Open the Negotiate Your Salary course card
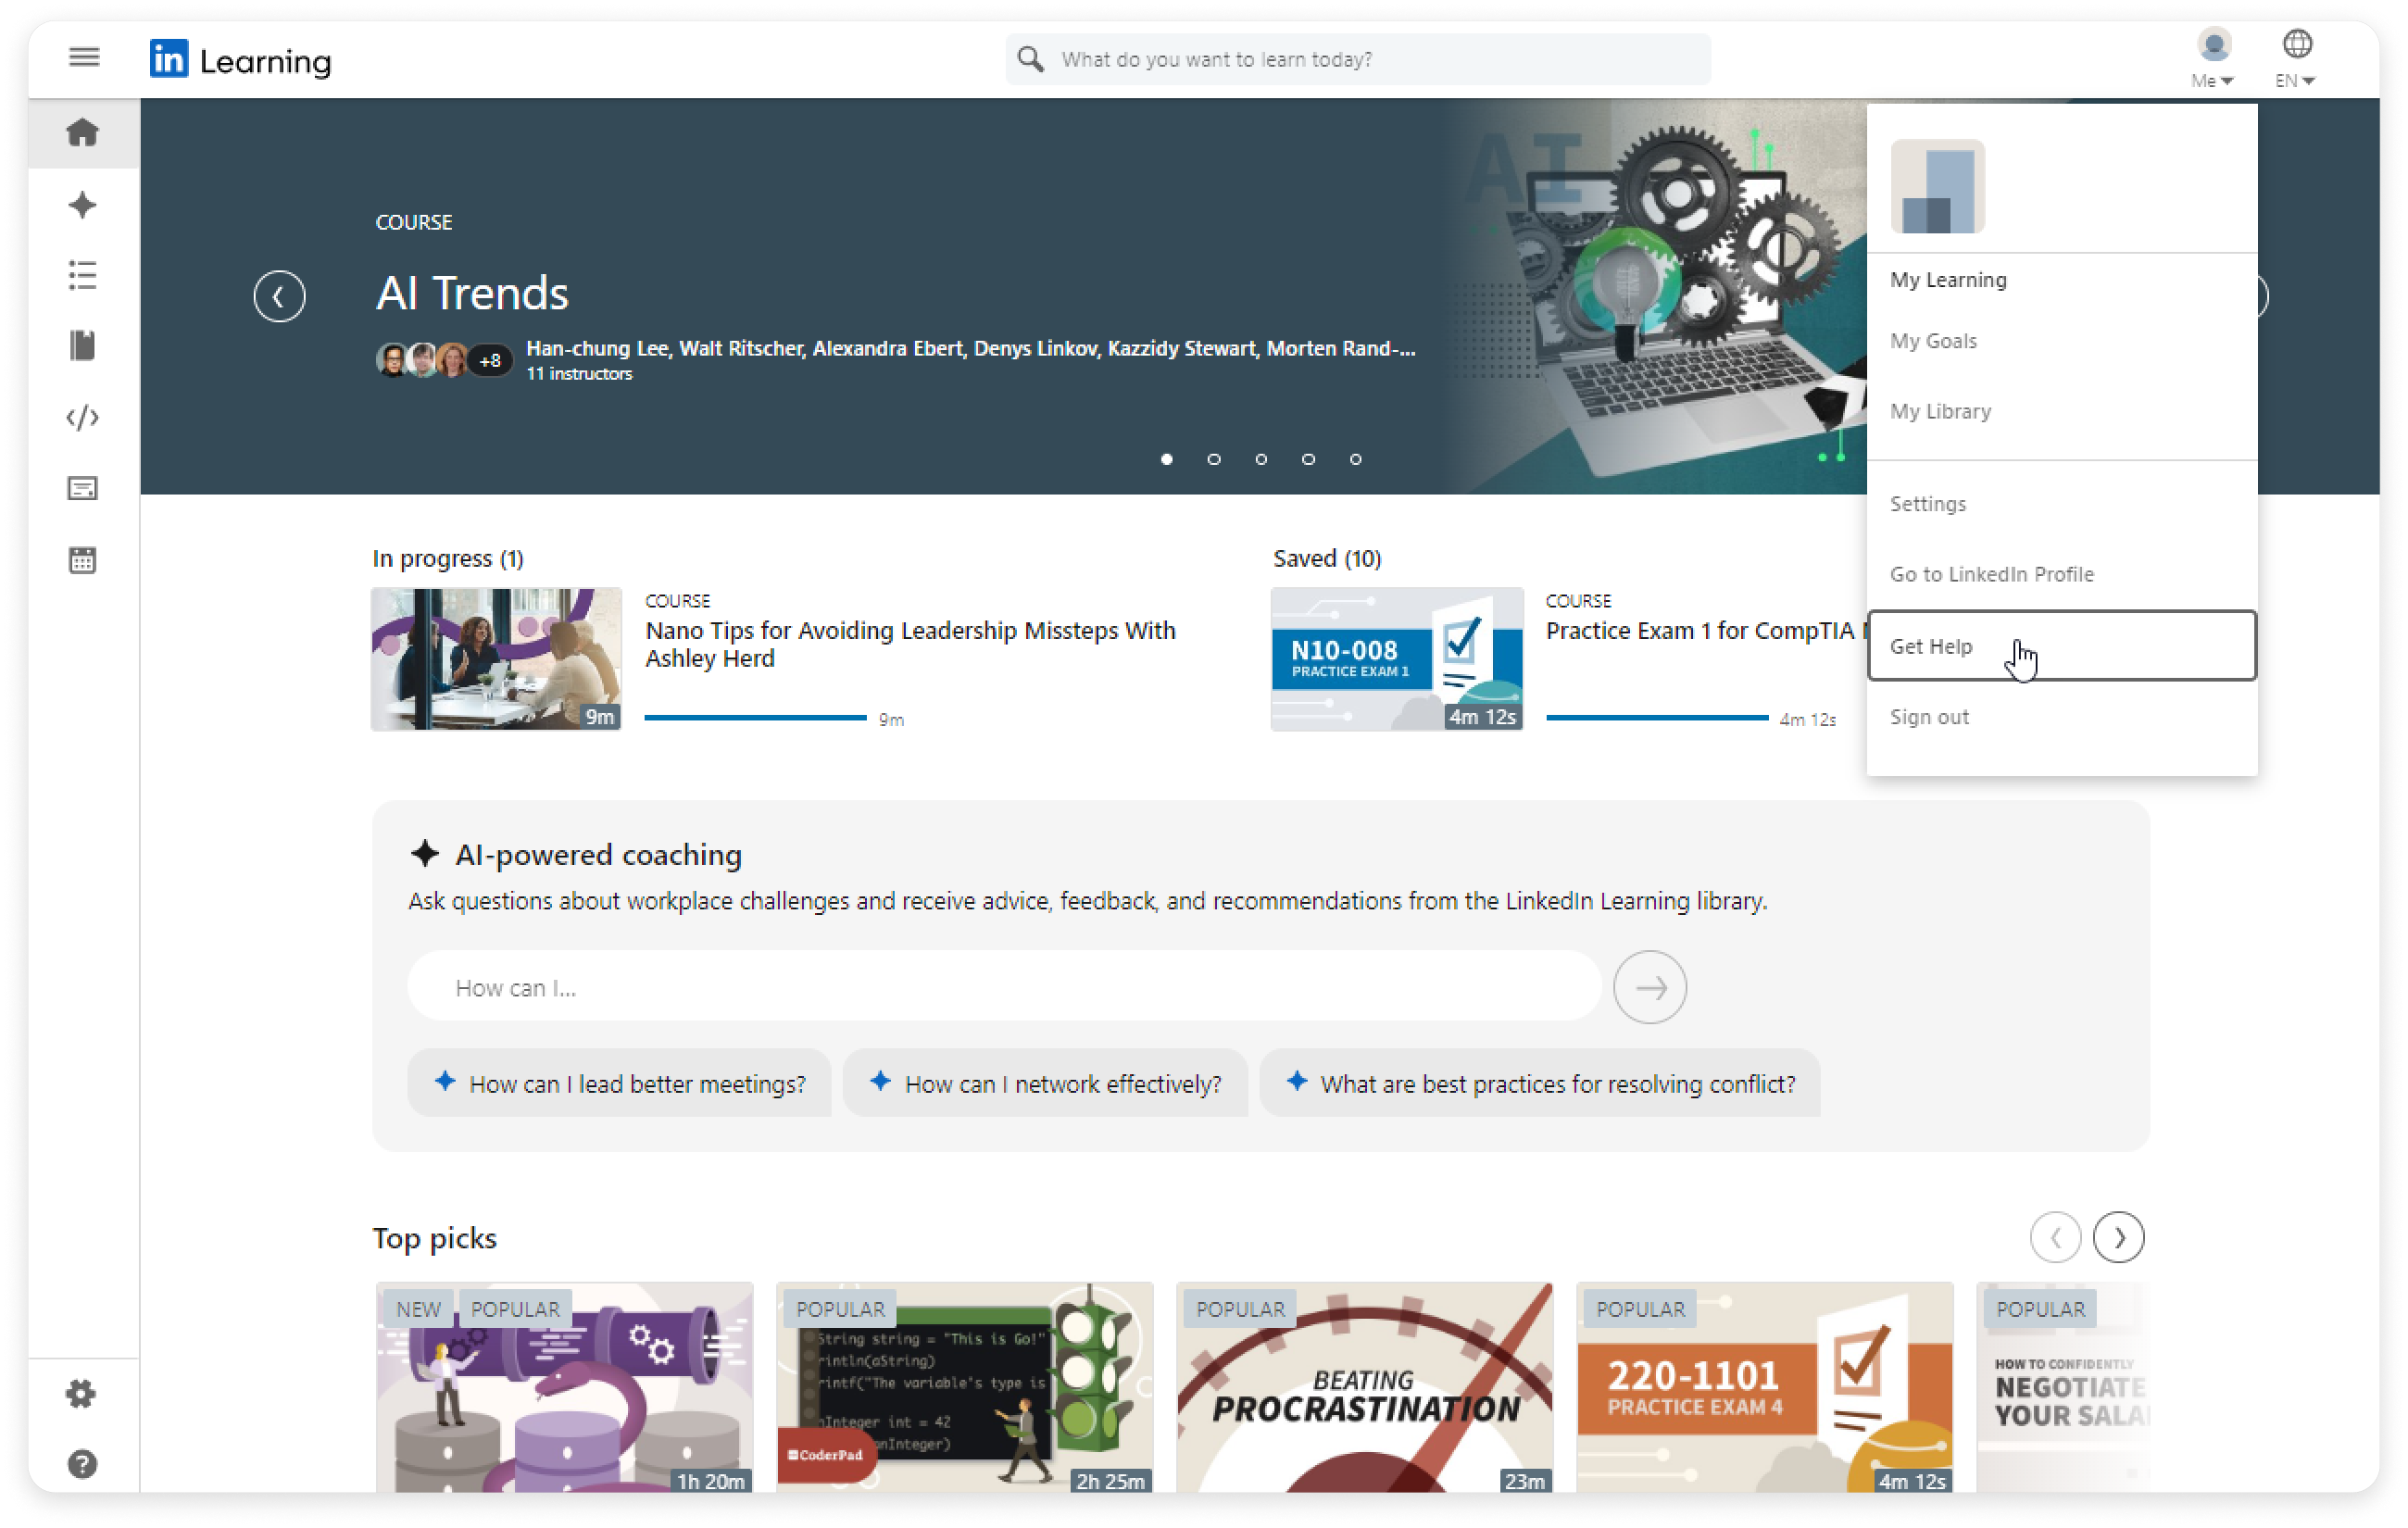This screenshot has height=1528, width=2408. [x=2062, y=1387]
